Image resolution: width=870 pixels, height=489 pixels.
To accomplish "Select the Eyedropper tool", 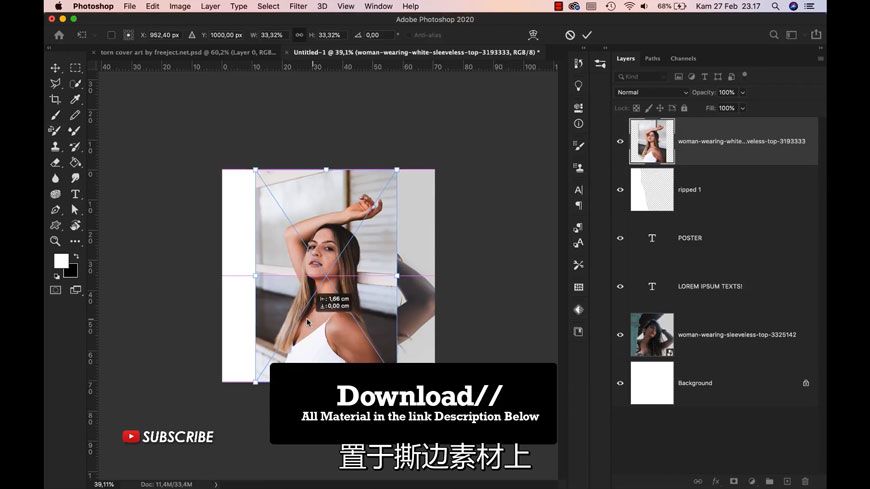I will pyautogui.click(x=75, y=99).
